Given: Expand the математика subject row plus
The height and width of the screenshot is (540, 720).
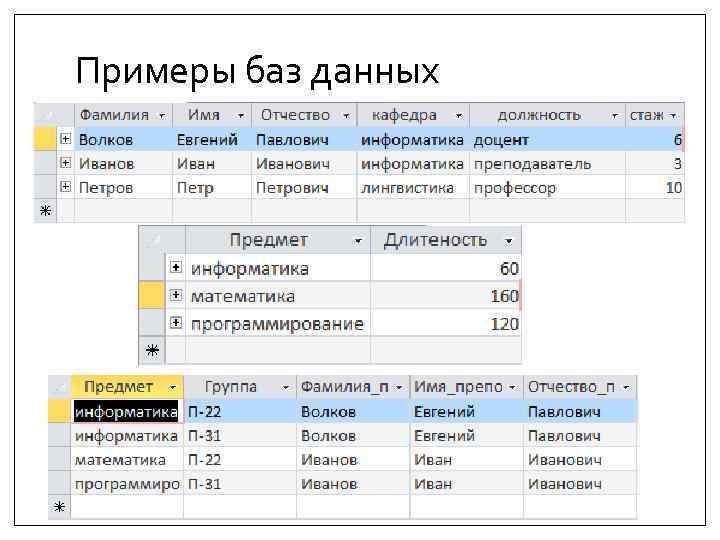Looking at the screenshot, I should tap(176, 295).
